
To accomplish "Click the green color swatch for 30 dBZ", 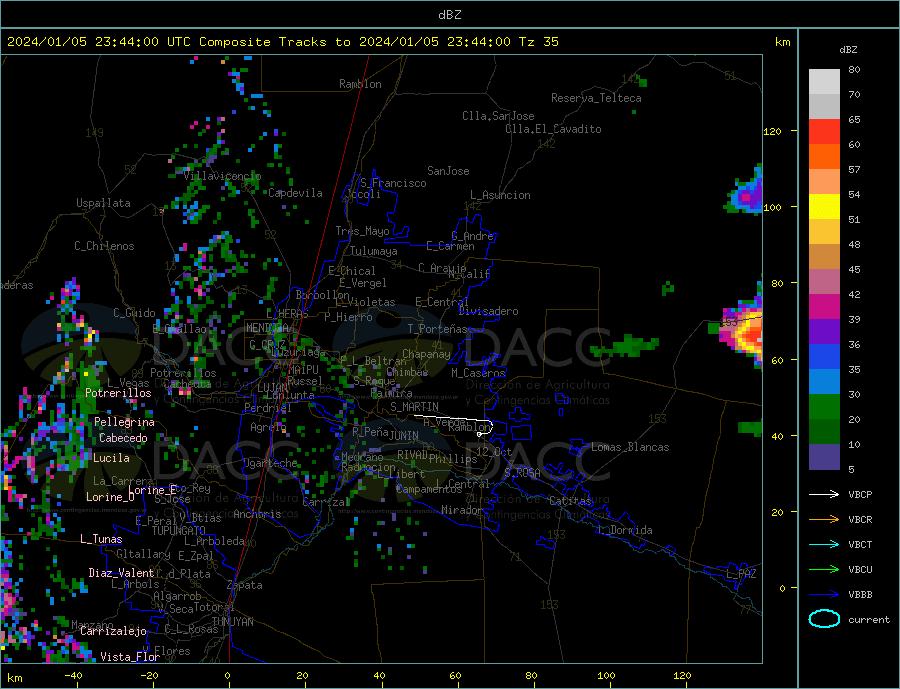I will [x=824, y=407].
